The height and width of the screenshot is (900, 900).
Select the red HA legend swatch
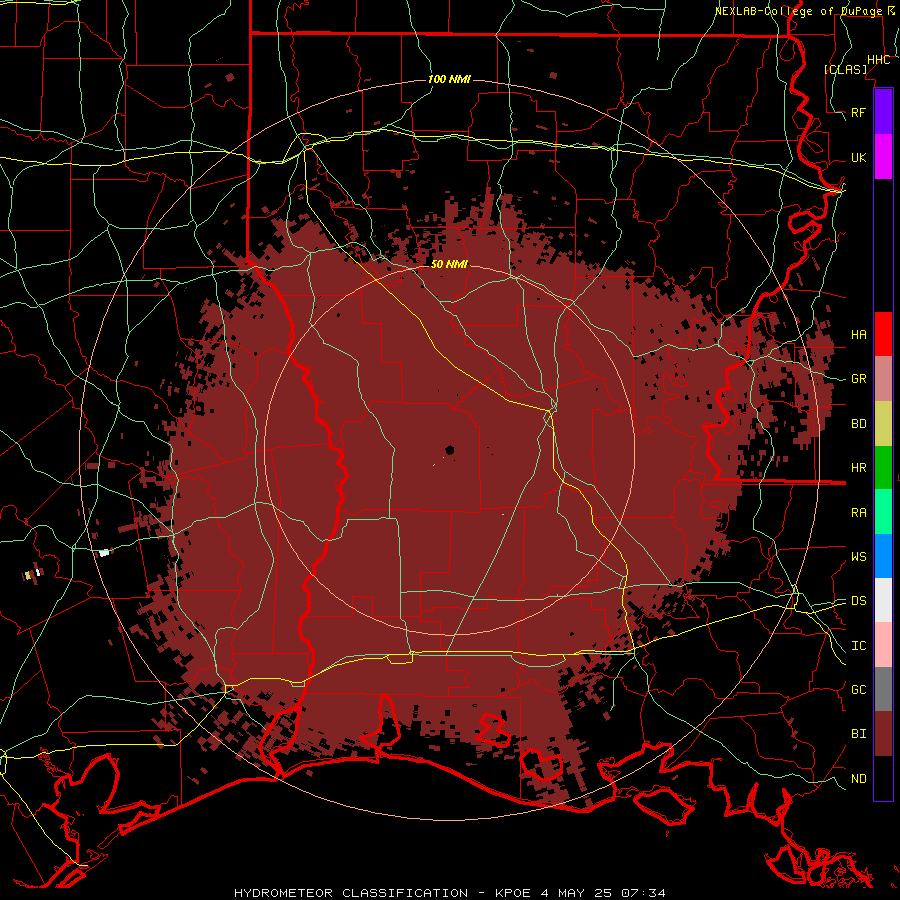(883, 334)
